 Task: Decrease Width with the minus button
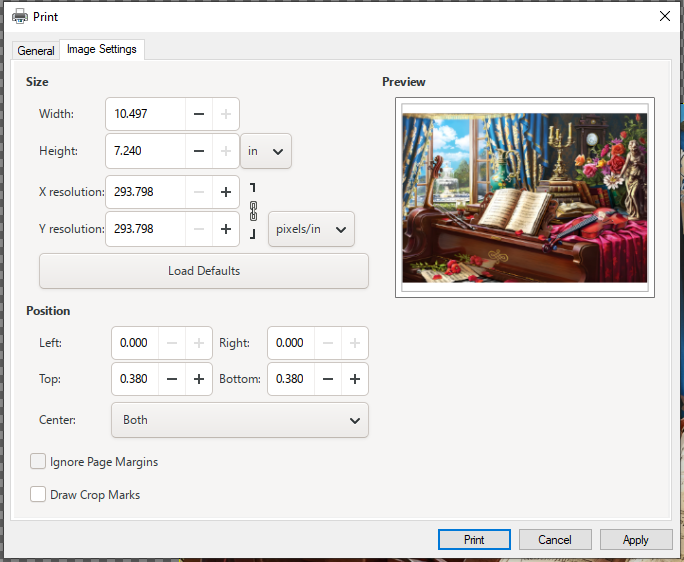[x=199, y=114]
